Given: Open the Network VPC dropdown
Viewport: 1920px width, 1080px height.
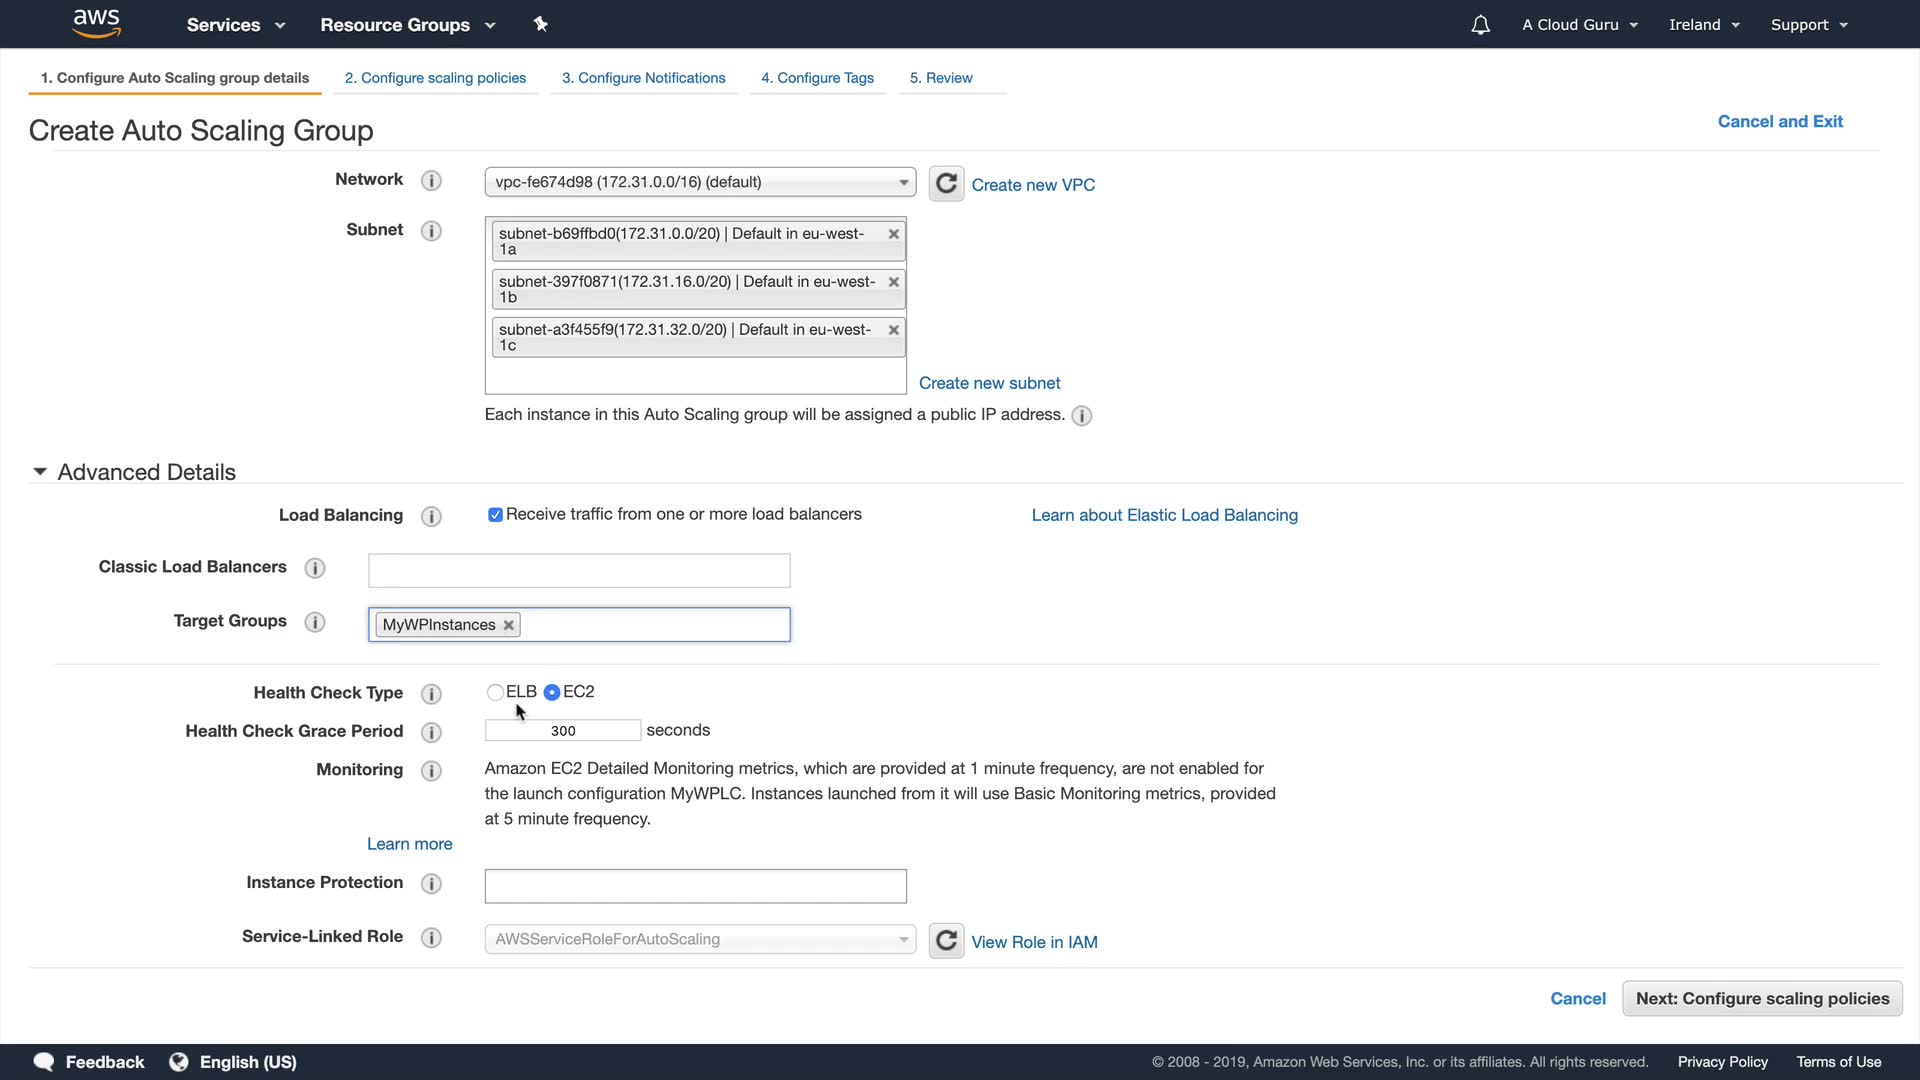Looking at the screenshot, I should pyautogui.click(x=700, y=182).
